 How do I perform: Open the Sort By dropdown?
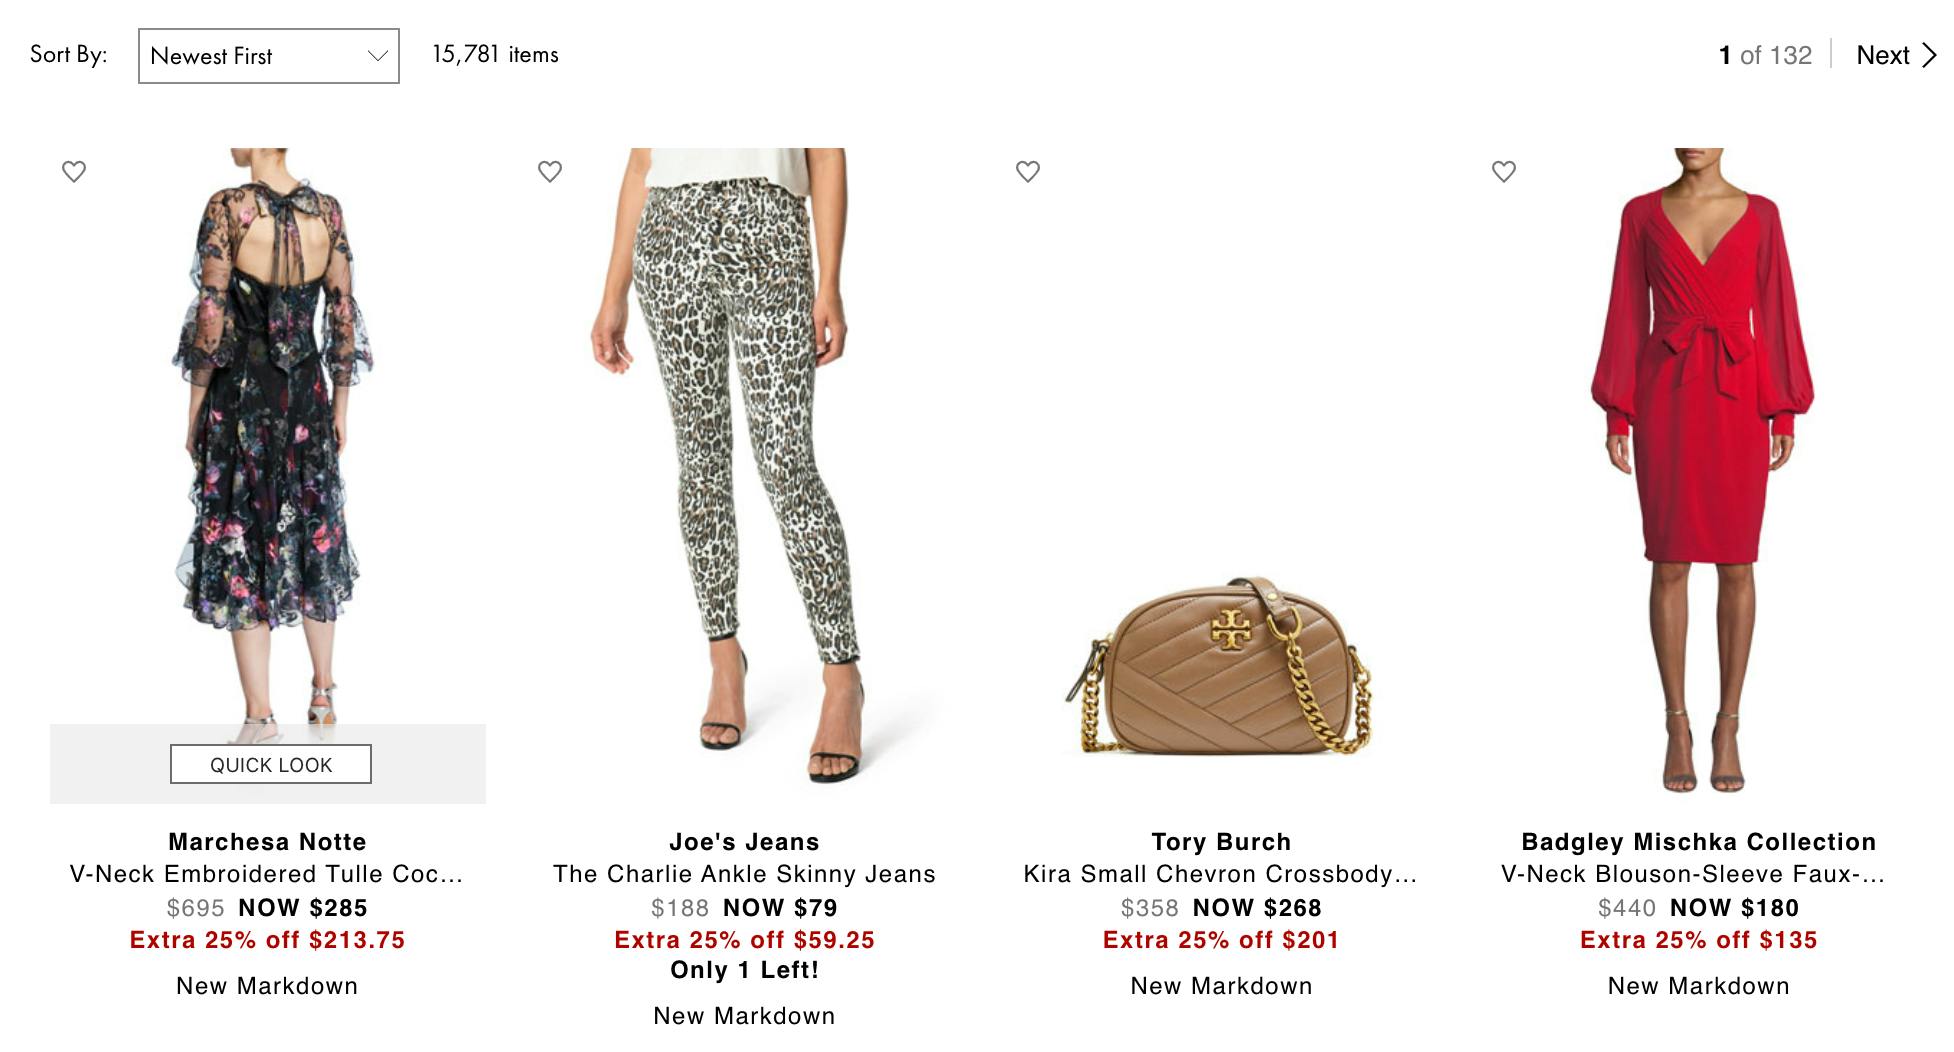click(268, 56)
